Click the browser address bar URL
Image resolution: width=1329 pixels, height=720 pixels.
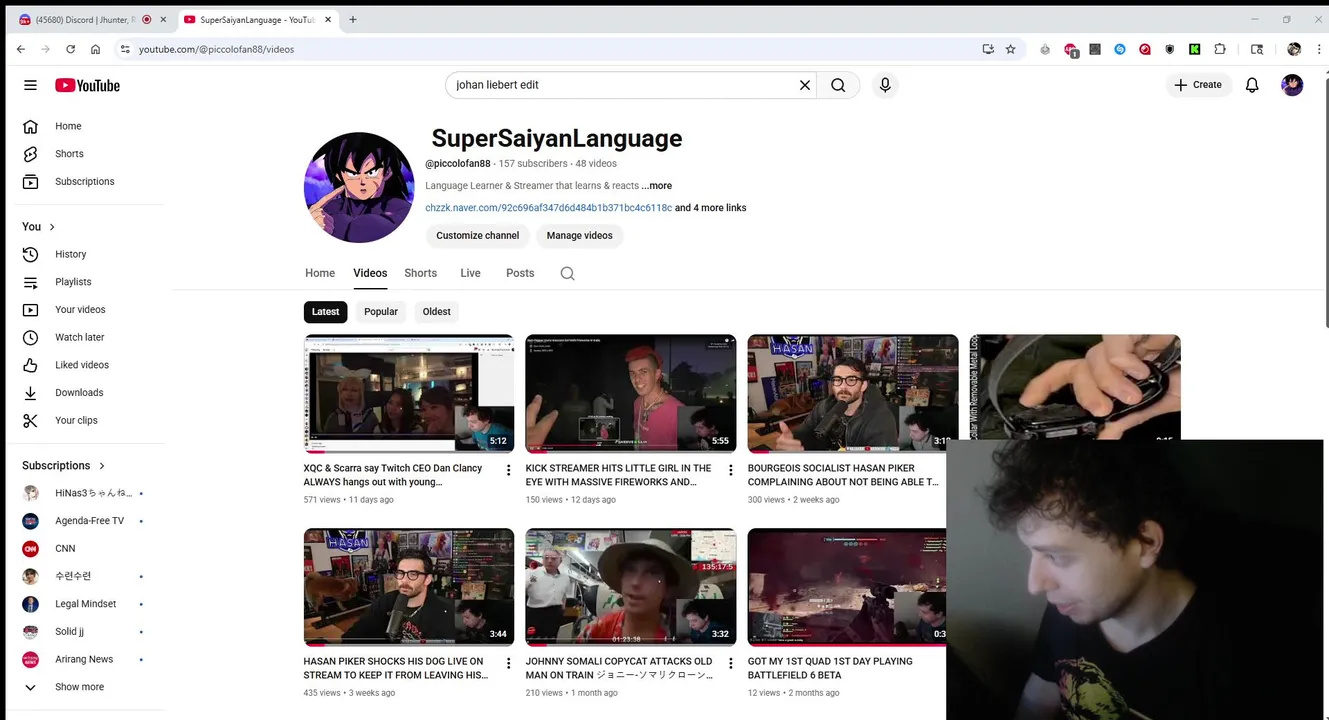pos(216,49)
